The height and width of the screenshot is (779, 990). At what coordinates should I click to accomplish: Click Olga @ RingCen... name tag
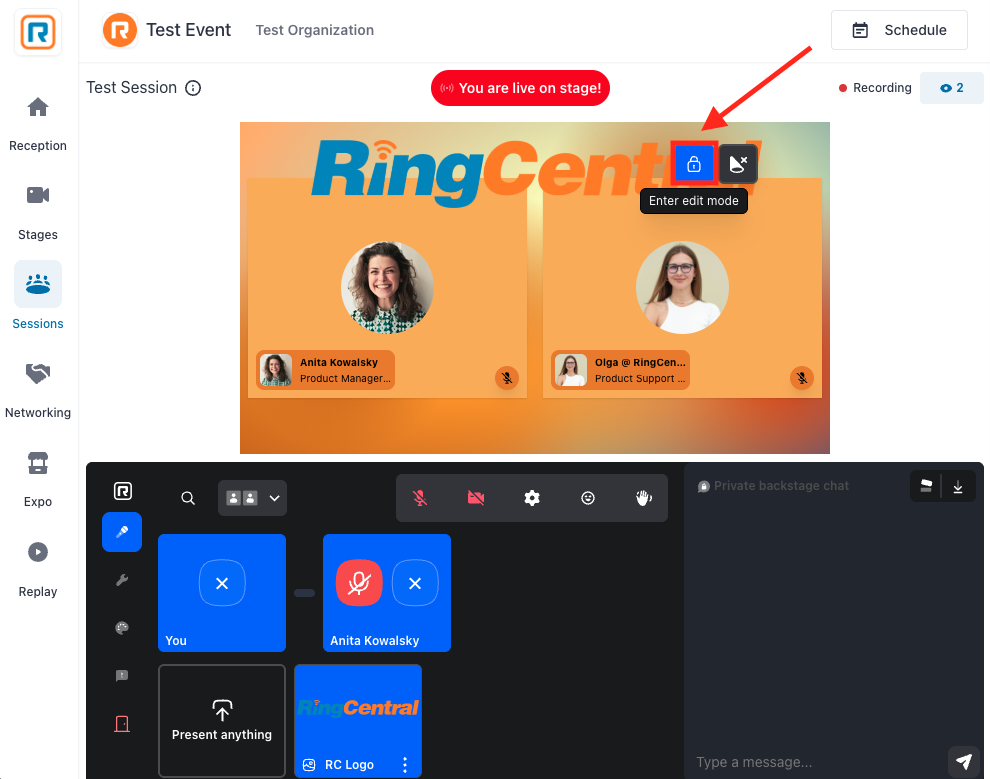620,370
